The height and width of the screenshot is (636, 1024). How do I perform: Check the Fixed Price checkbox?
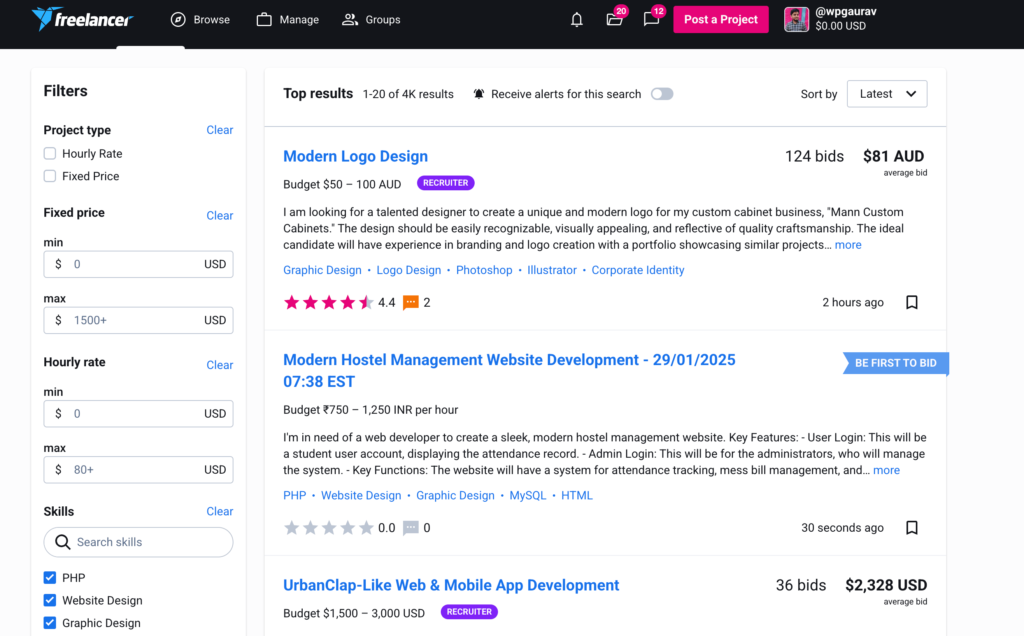pyautogui.click(x=50, y=176)
